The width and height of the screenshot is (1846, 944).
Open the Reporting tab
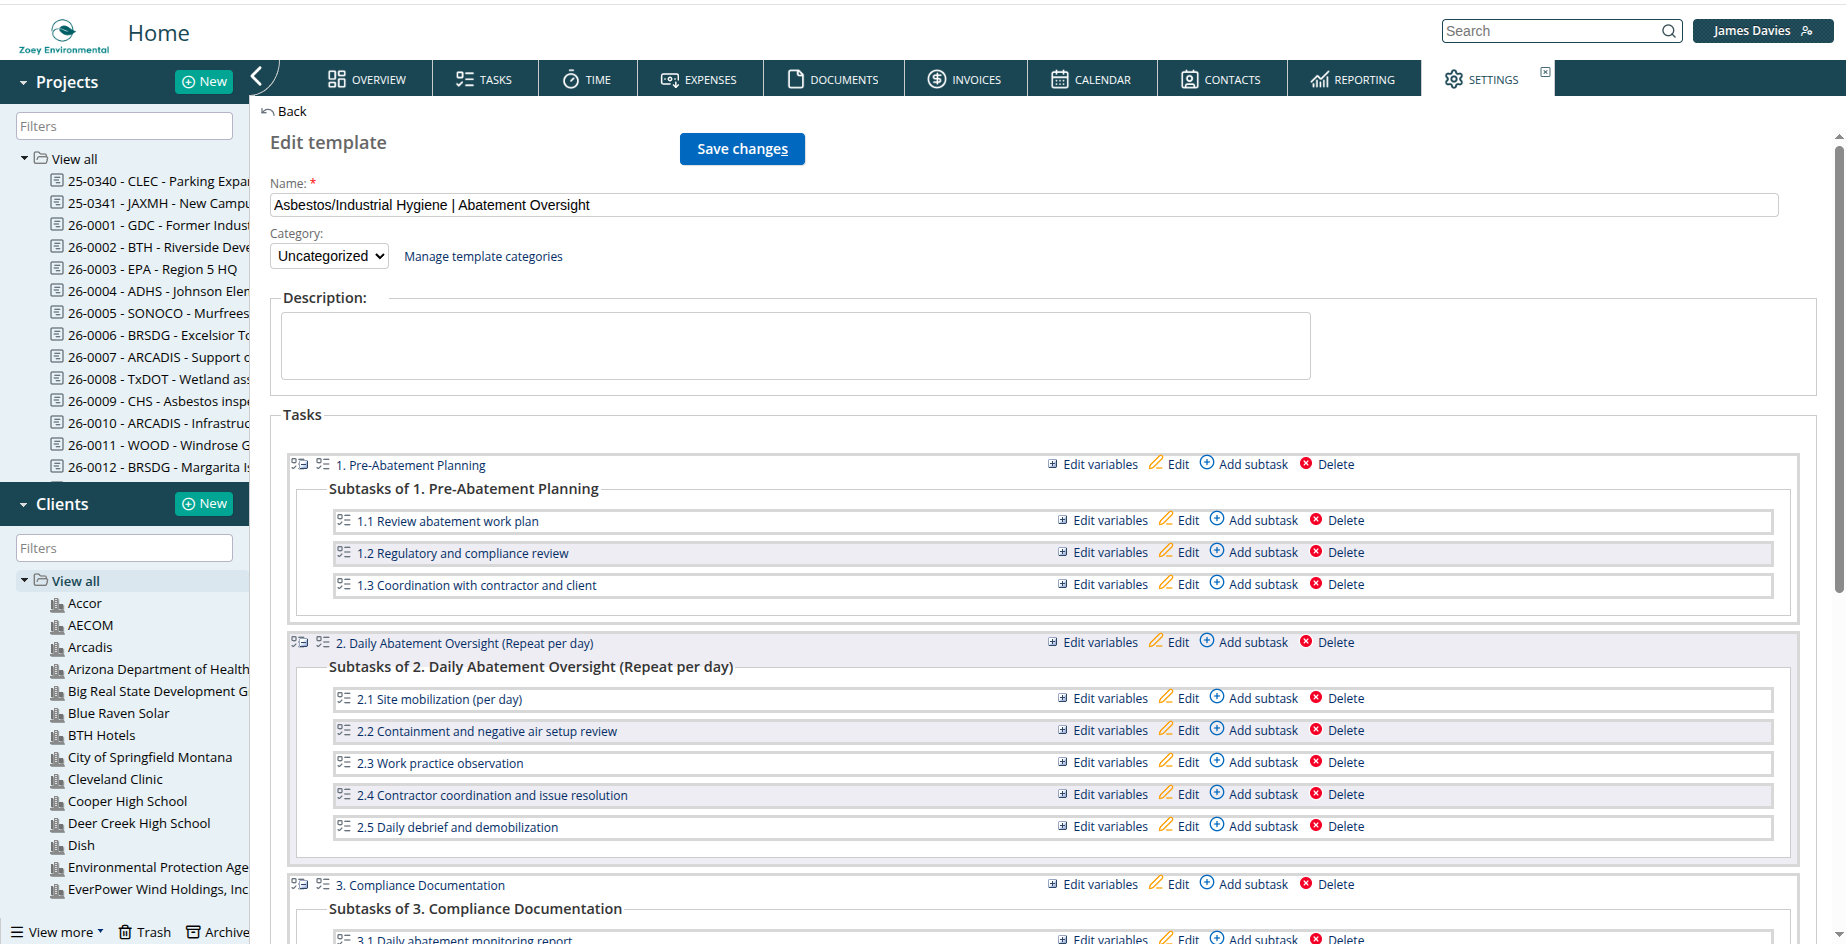(1353, 79)
